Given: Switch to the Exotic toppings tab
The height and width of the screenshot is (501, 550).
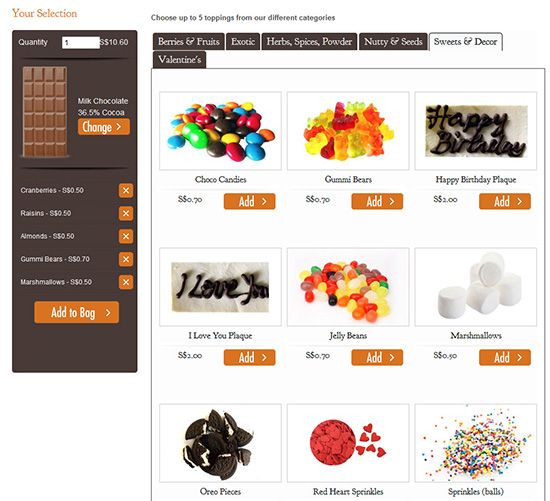Looking at the screenshot, I should 243,42.
